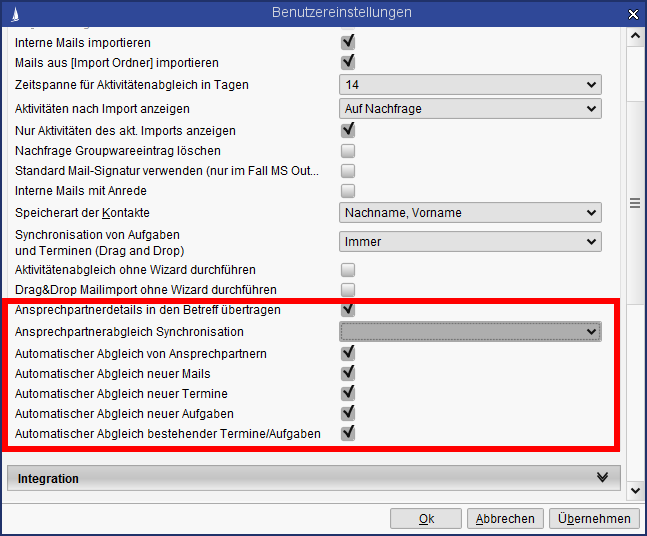
Task: Toggle Nur Aktivitäten des akt. Imports anzeigen
Action: tap(348, 130)
